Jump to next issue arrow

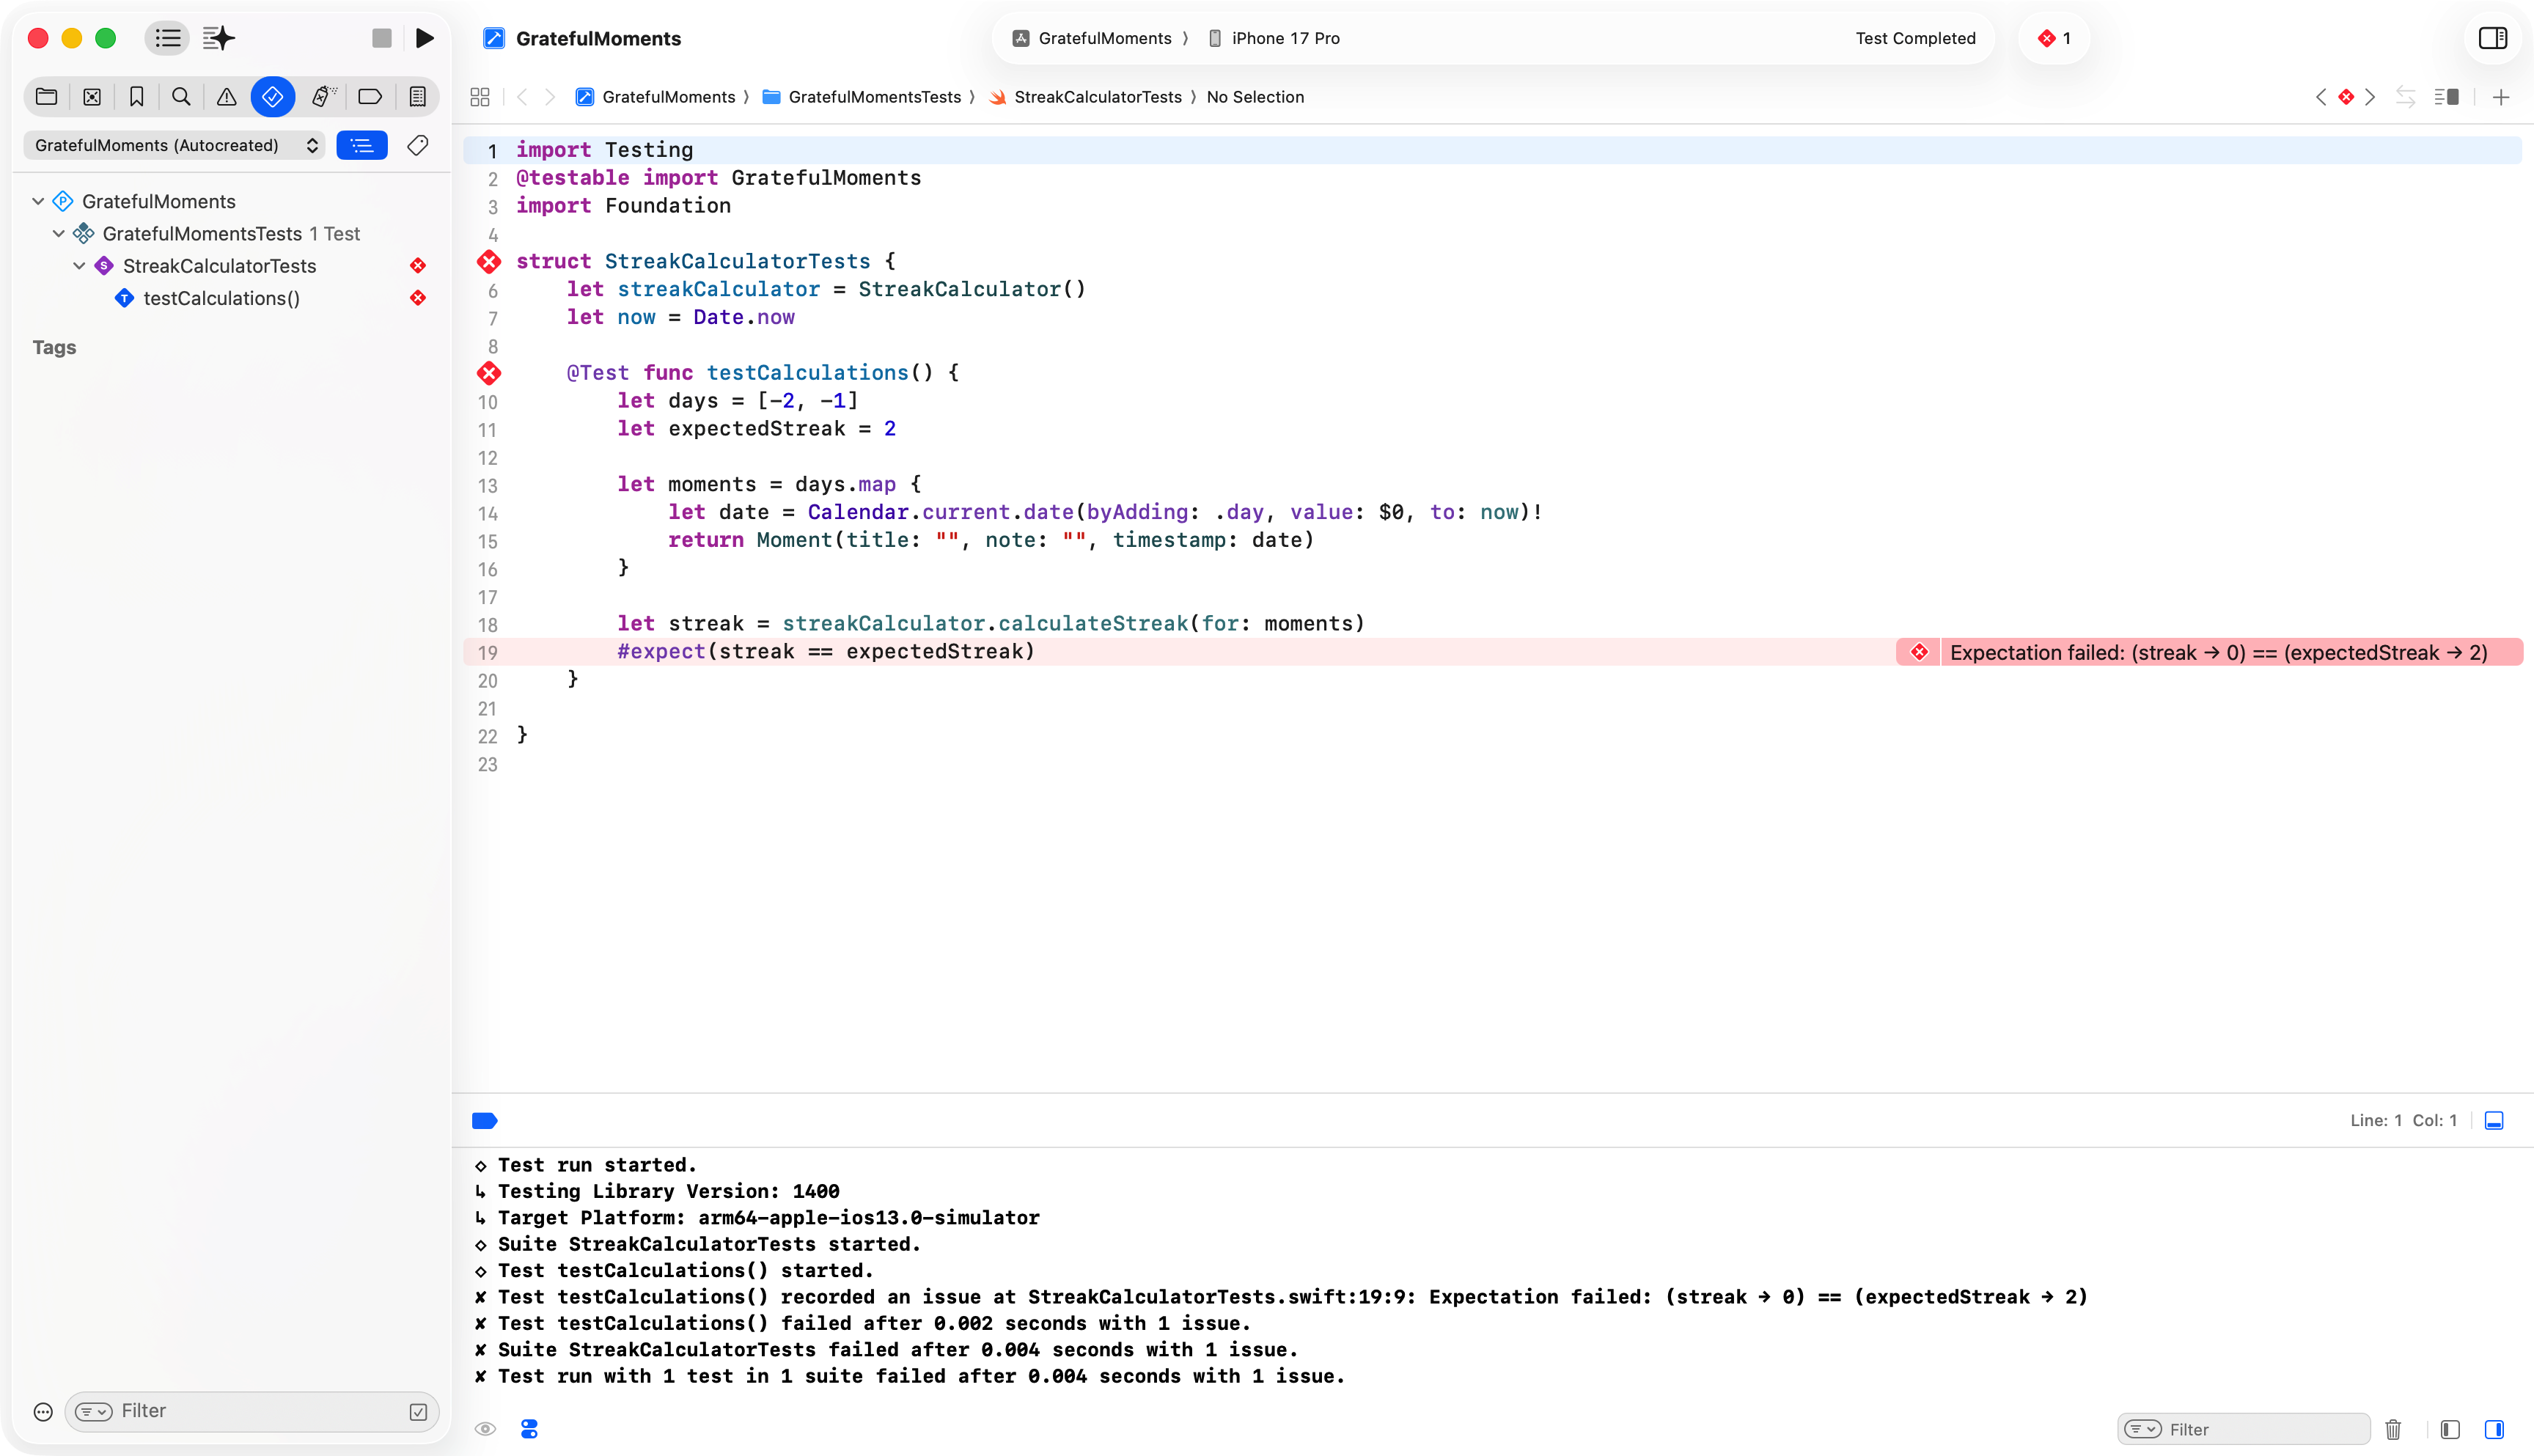click(2371, 97)
